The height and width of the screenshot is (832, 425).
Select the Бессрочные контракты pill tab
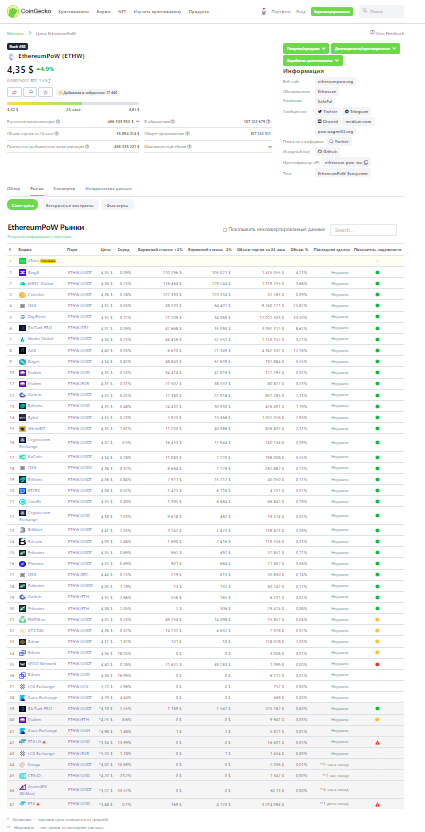(x=70, y=205)
